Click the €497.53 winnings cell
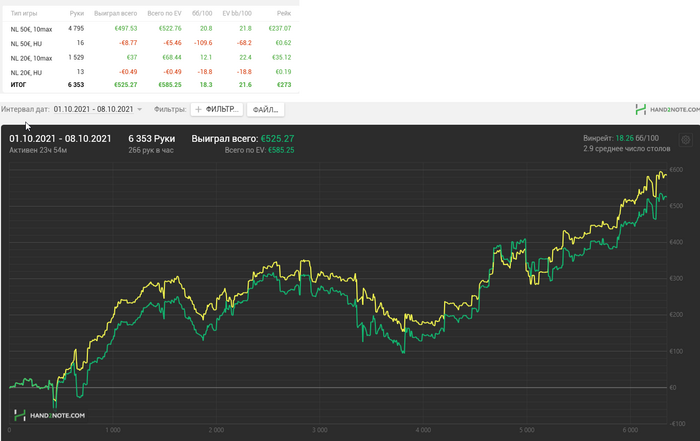 pos(126,28)
